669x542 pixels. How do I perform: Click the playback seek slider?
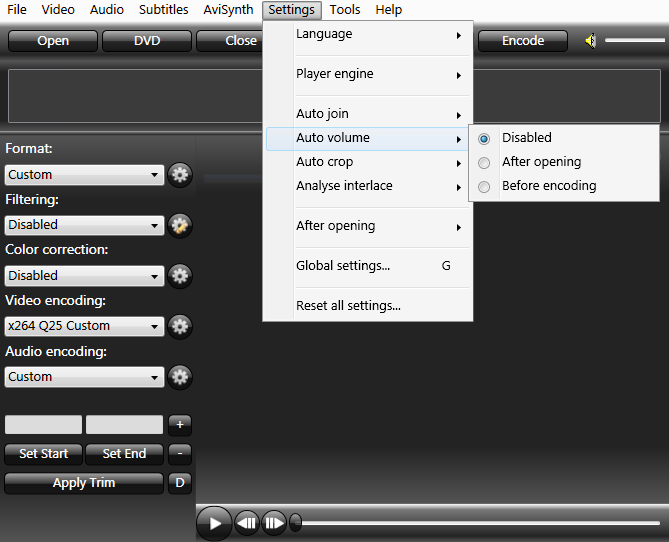point(480,522)
